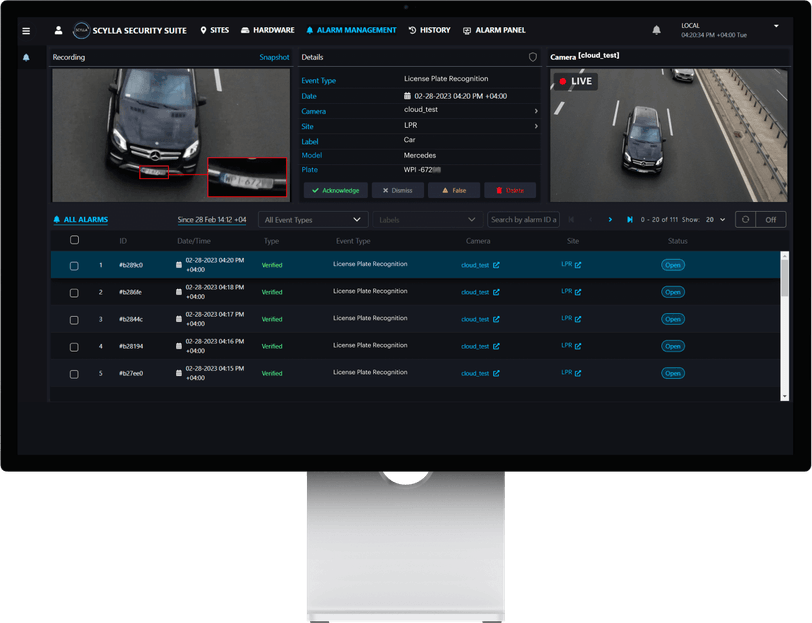Click the LIVE recording indicator

click(576, 81)
